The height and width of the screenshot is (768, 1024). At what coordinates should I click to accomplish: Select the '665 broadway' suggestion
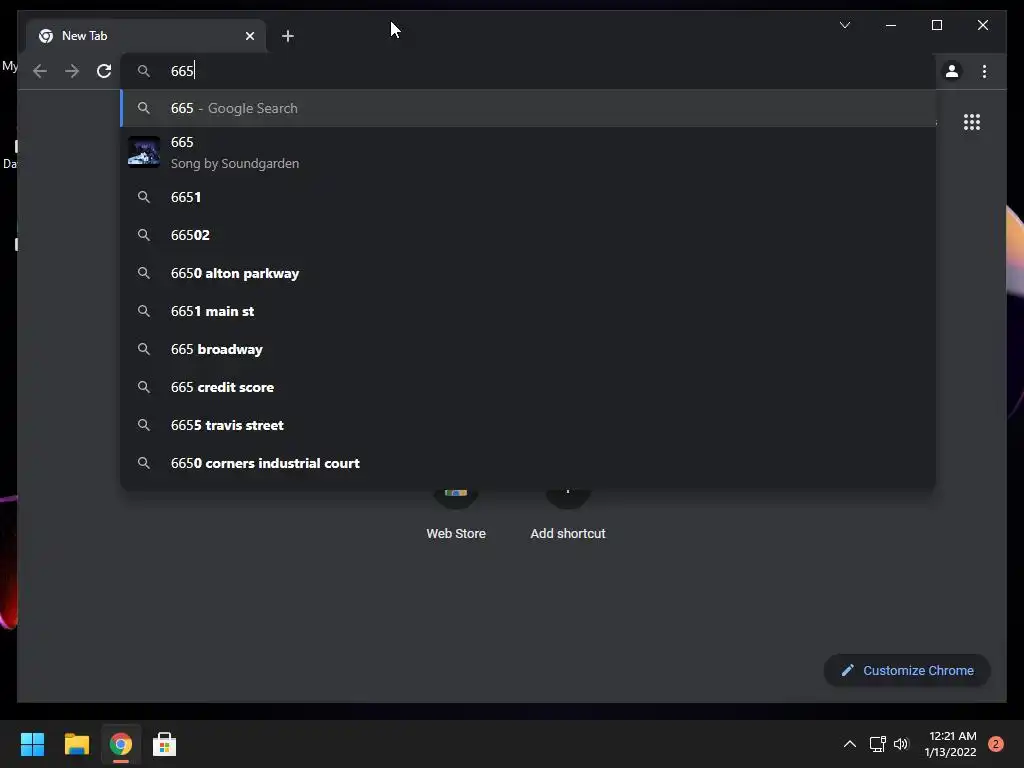click(x=528, y=349)
